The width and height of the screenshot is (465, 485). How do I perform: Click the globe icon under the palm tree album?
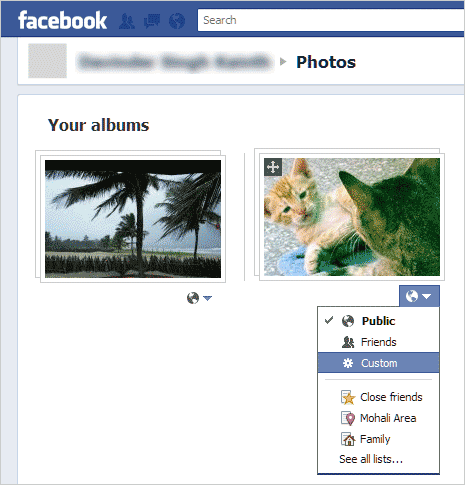193,298
